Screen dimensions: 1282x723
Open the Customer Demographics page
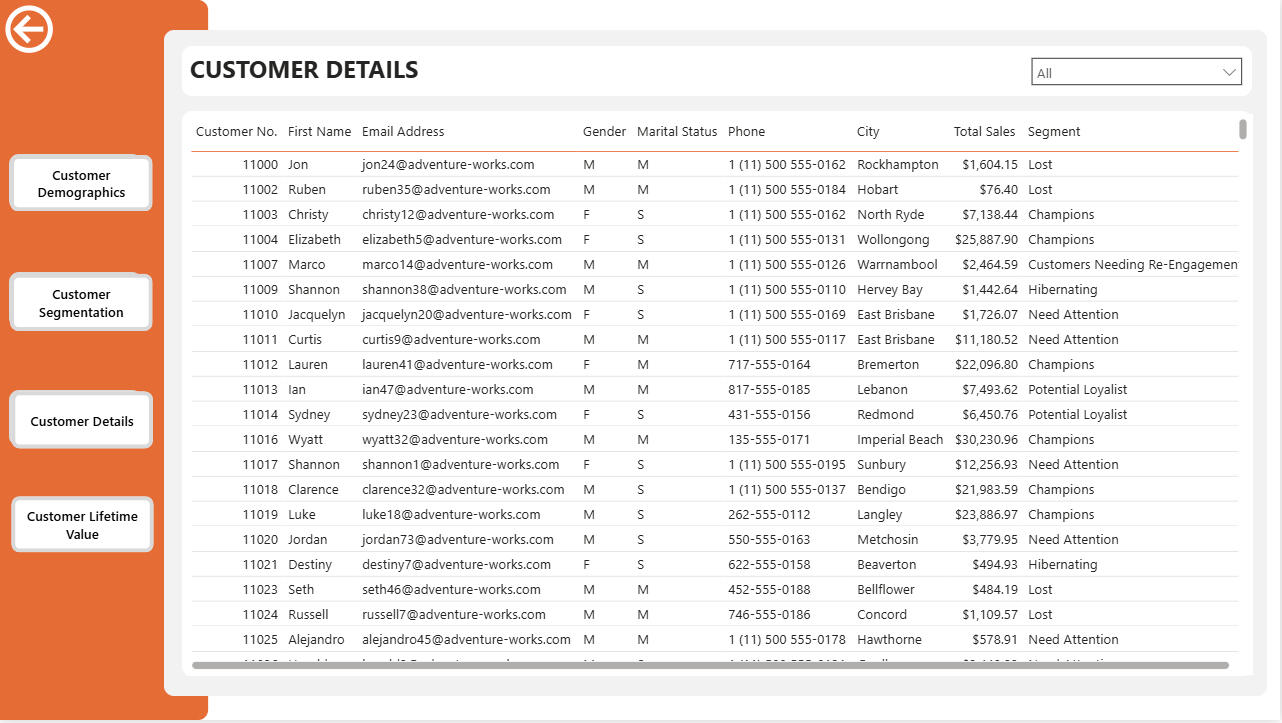(81, 184)
